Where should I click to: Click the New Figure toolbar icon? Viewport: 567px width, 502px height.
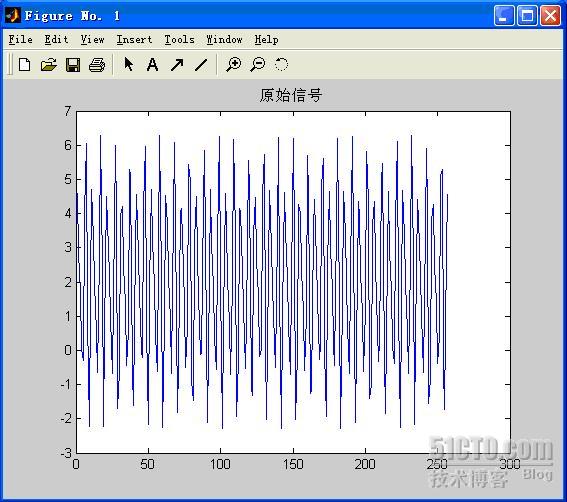click(x=25, y=65)
